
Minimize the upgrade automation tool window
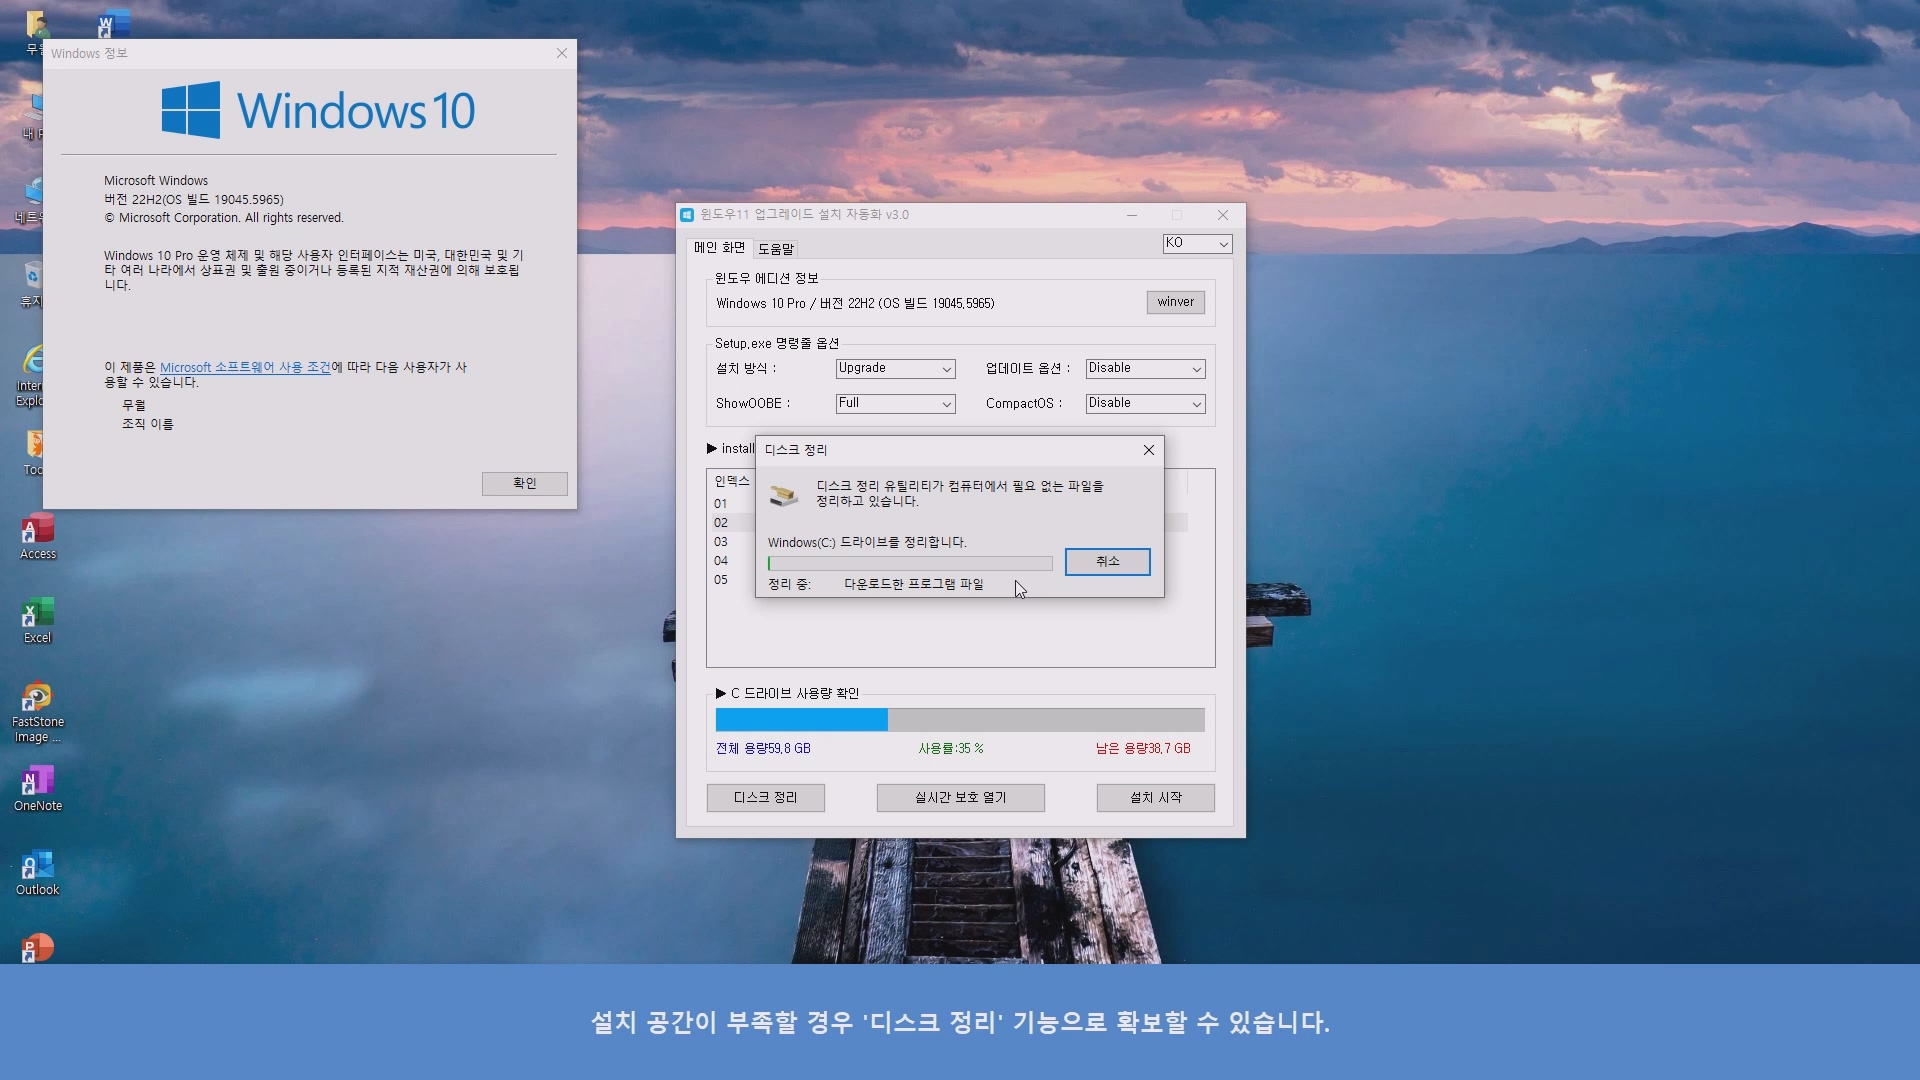(x=1132, y=215)
